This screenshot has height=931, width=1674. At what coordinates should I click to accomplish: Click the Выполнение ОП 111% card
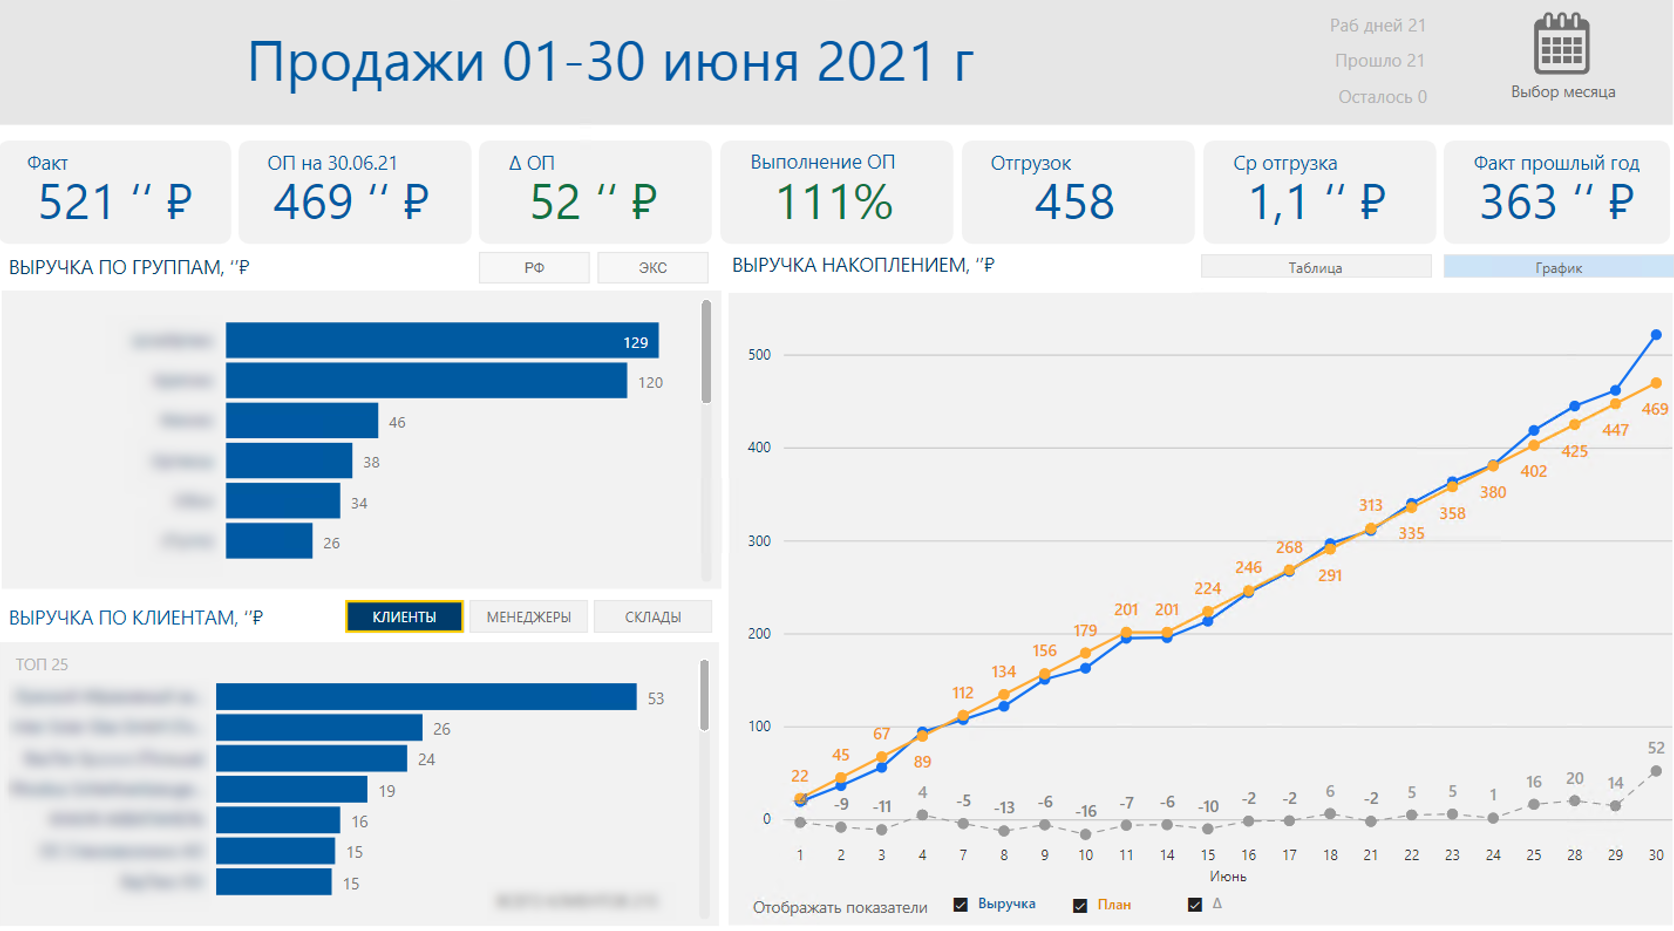point(836,191)
